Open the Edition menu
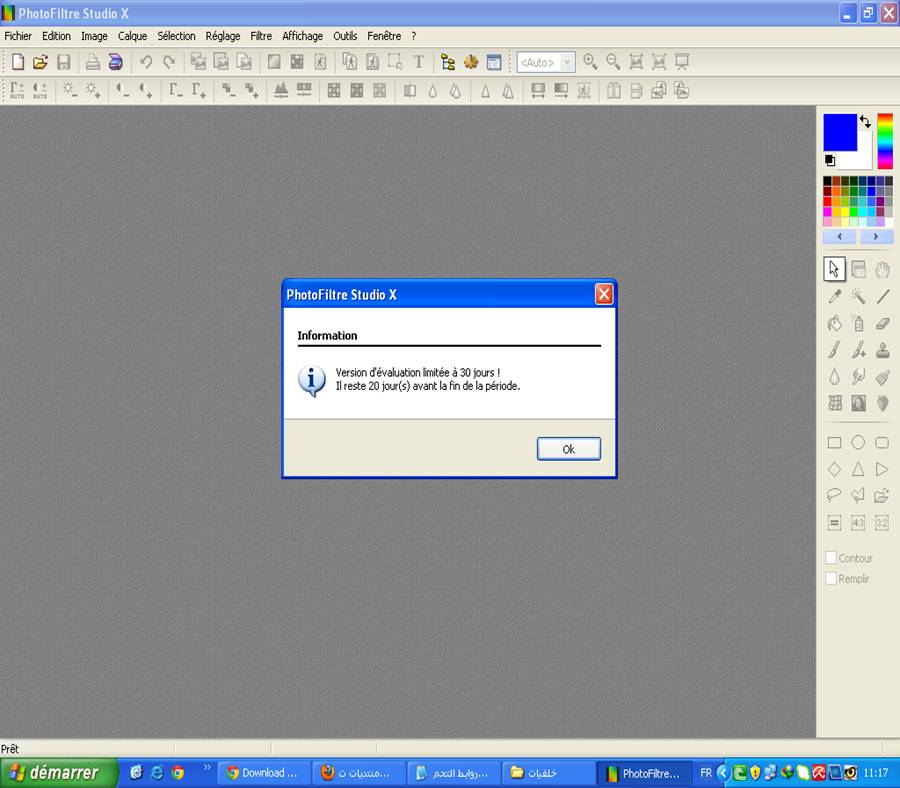The image size is (900, 788). (56, 36)
